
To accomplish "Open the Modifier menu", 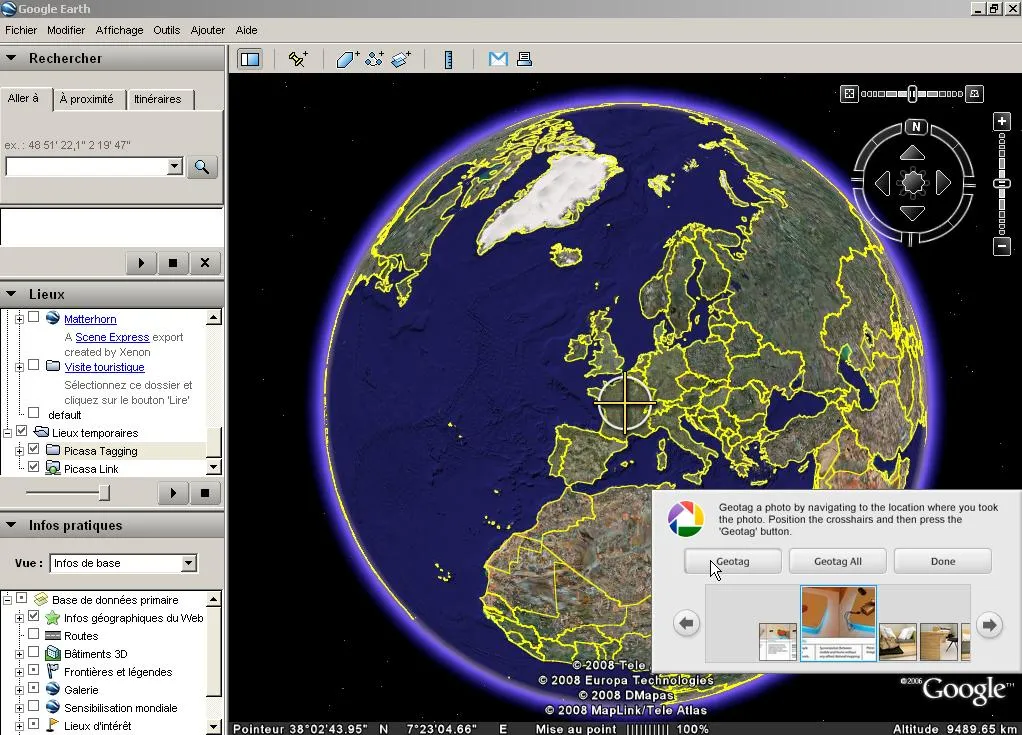I will pos(66,30).
